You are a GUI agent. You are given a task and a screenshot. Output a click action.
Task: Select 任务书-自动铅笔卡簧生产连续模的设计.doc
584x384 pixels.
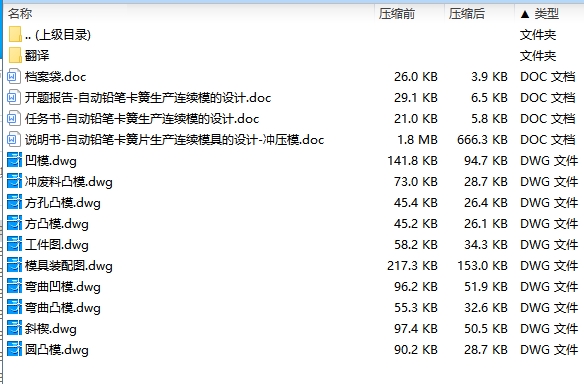click(x=142, y=119)
